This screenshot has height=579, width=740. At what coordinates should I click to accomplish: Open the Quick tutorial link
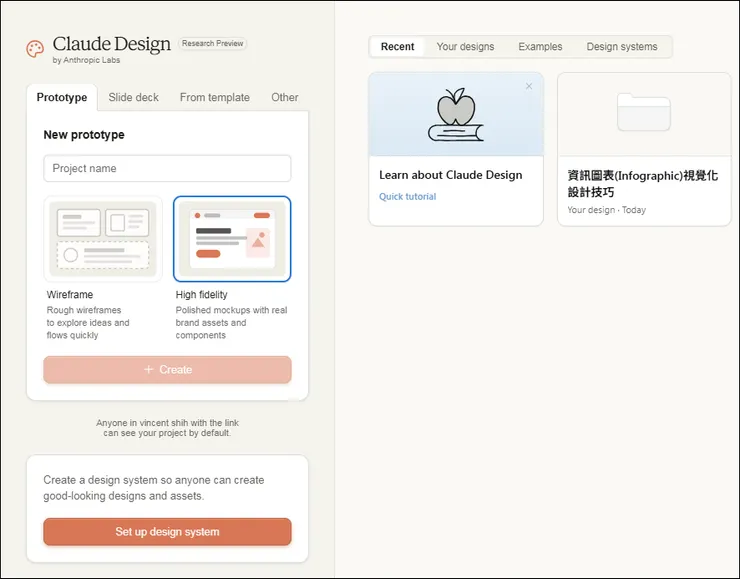(408, 197)
